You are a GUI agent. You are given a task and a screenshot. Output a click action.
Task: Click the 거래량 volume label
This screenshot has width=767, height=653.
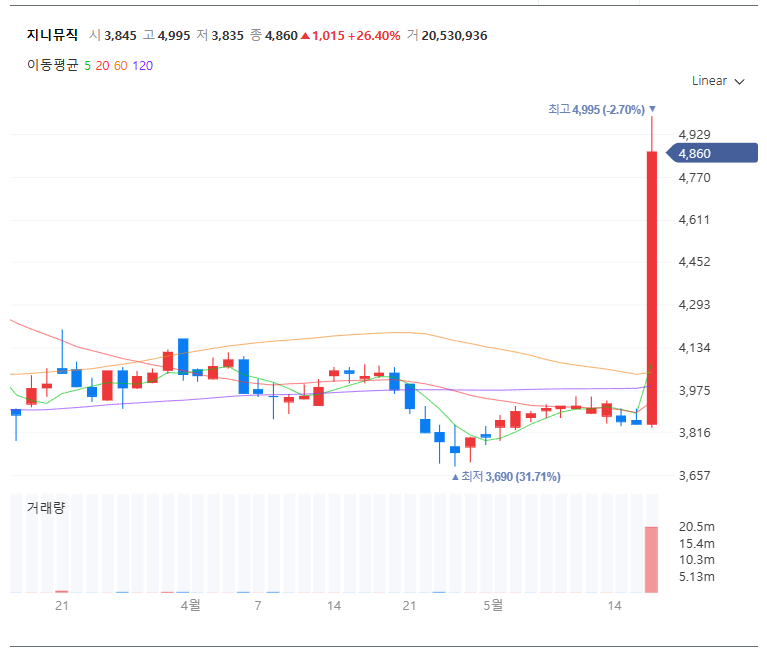point(45,507)
